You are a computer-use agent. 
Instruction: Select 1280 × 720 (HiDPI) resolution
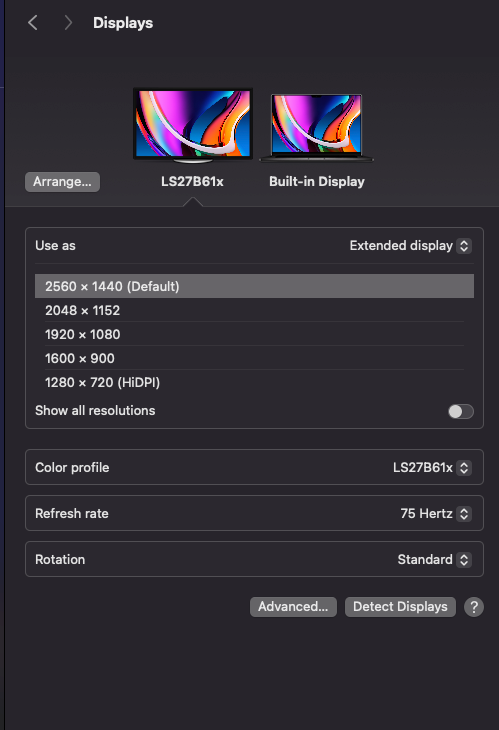(x=254, y=382)
